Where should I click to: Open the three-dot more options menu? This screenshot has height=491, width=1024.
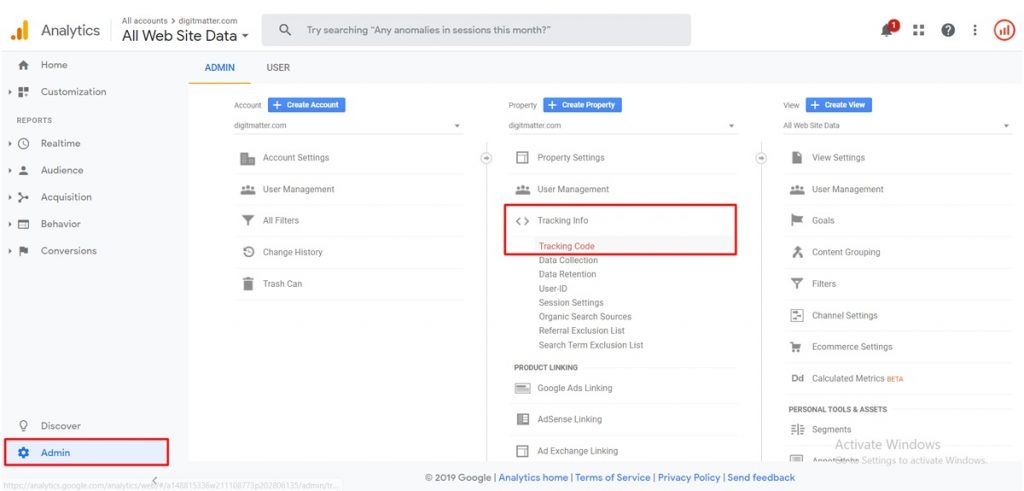[x=975, y=30]
